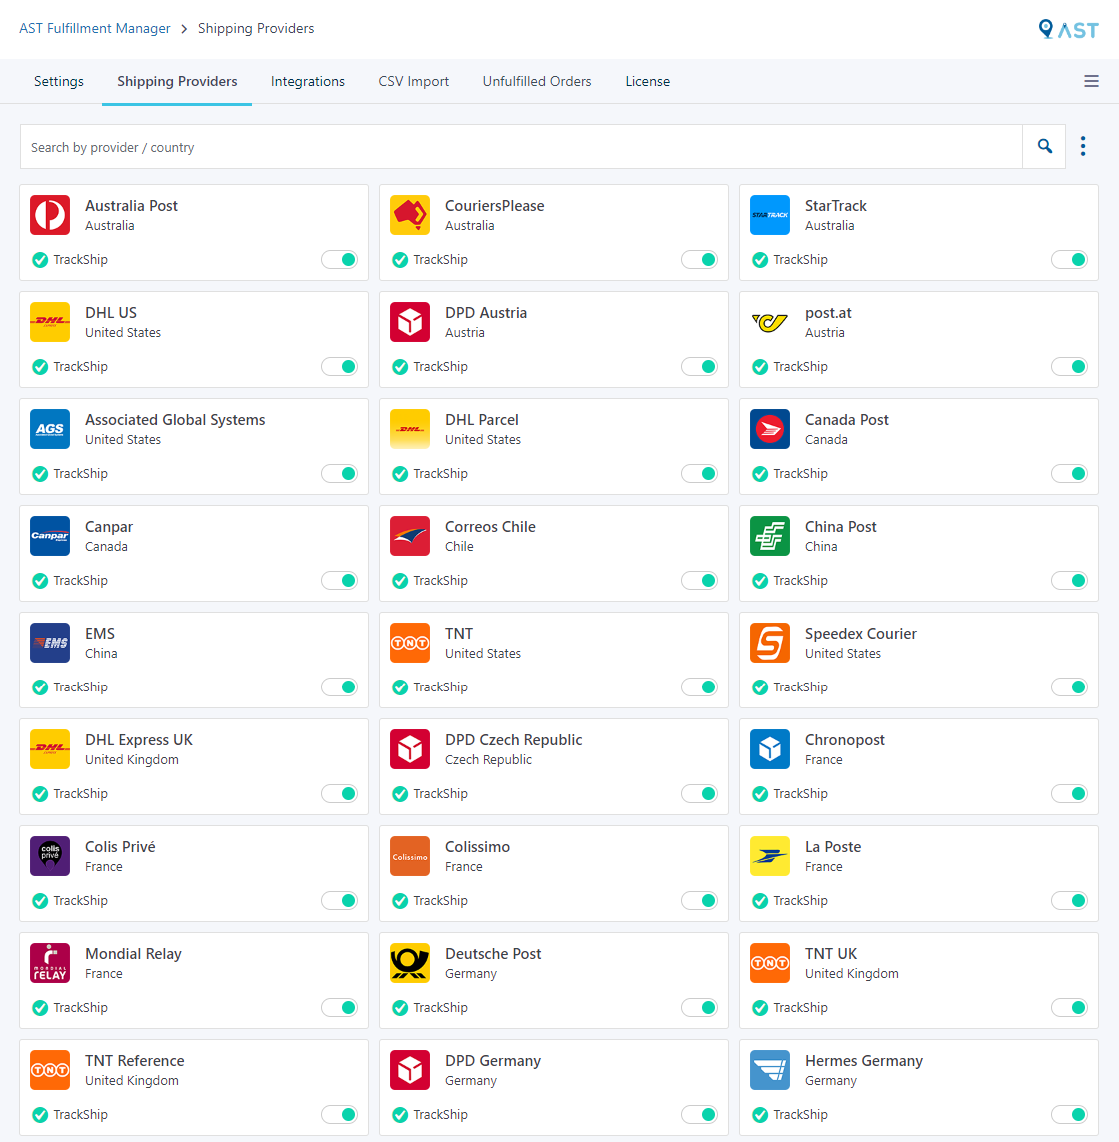
Task: Click the Speedex Courier logo
Action: [x=770, y=643]
